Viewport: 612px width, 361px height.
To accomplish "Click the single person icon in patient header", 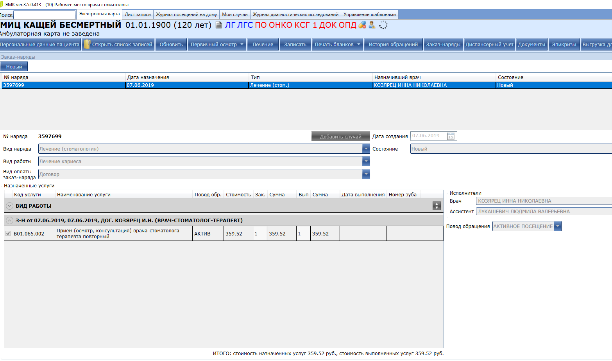I will point(372,25).
